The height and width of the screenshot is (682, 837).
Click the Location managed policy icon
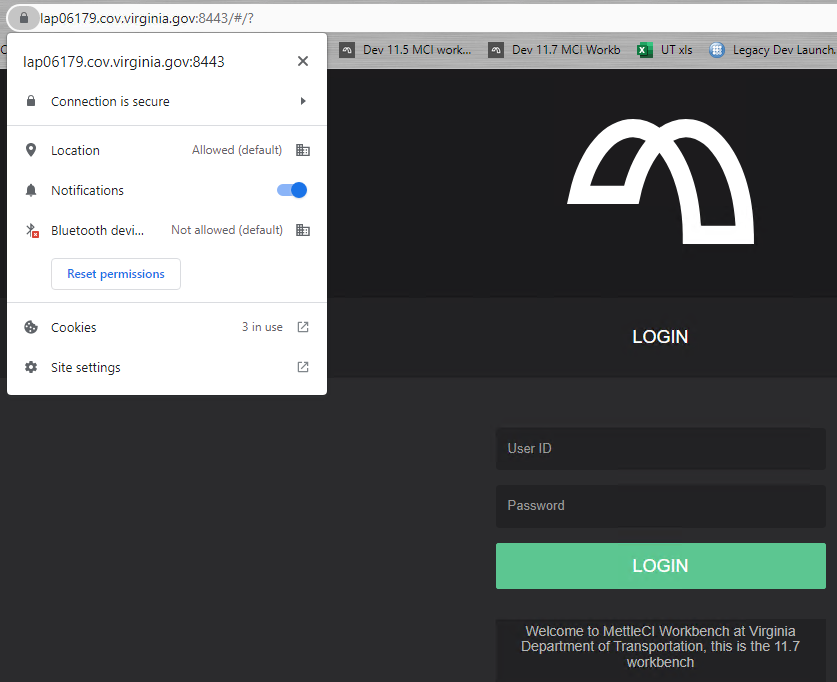303,150
